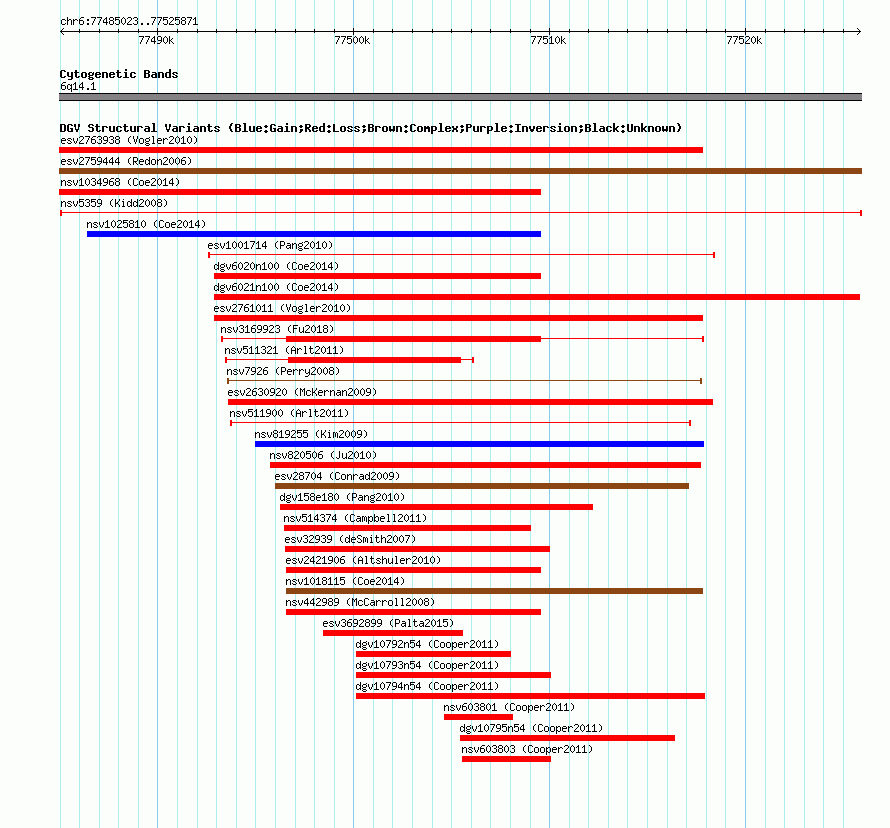Viewport: 890px width, 828px height.
Task: Select dgv10794n54 (Cooper2011) label
Action: click(x=427, y=686)
